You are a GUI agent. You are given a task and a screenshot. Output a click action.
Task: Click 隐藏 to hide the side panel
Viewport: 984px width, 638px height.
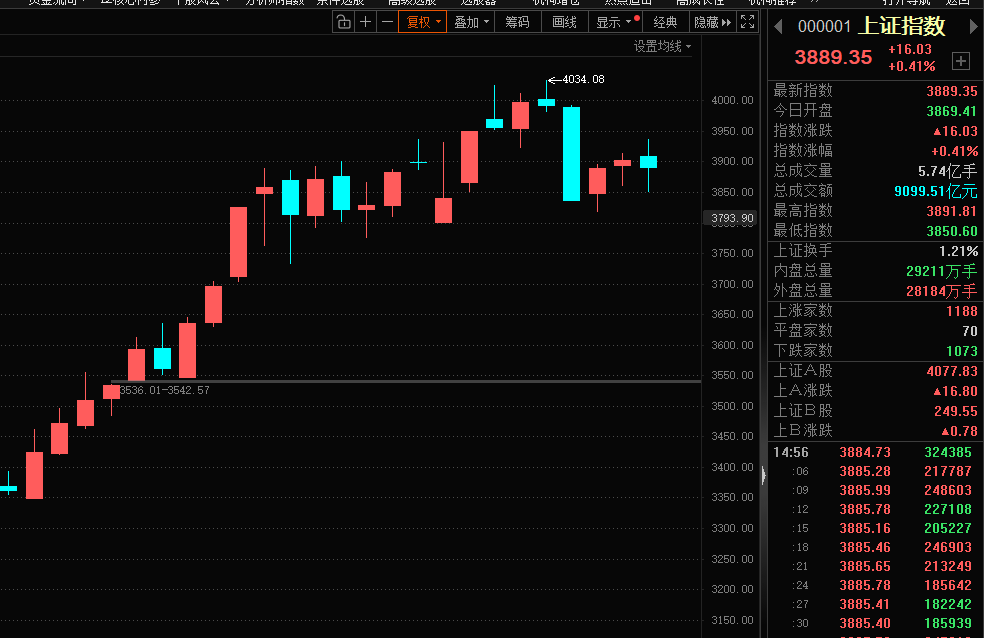tap(710, 22)
